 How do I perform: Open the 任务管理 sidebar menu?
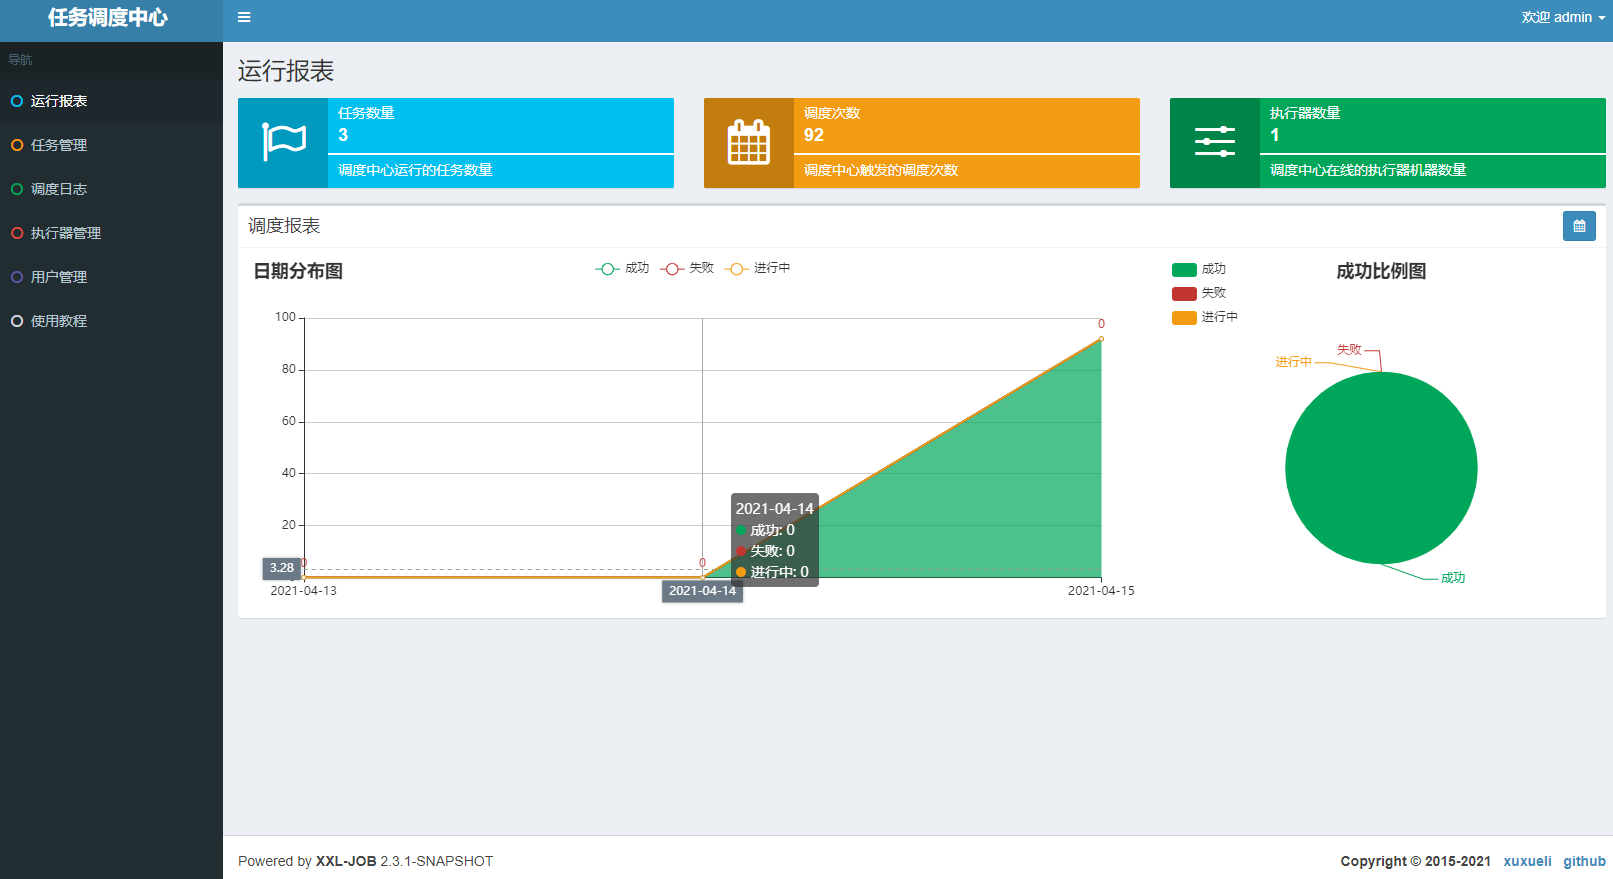(111, 145)
